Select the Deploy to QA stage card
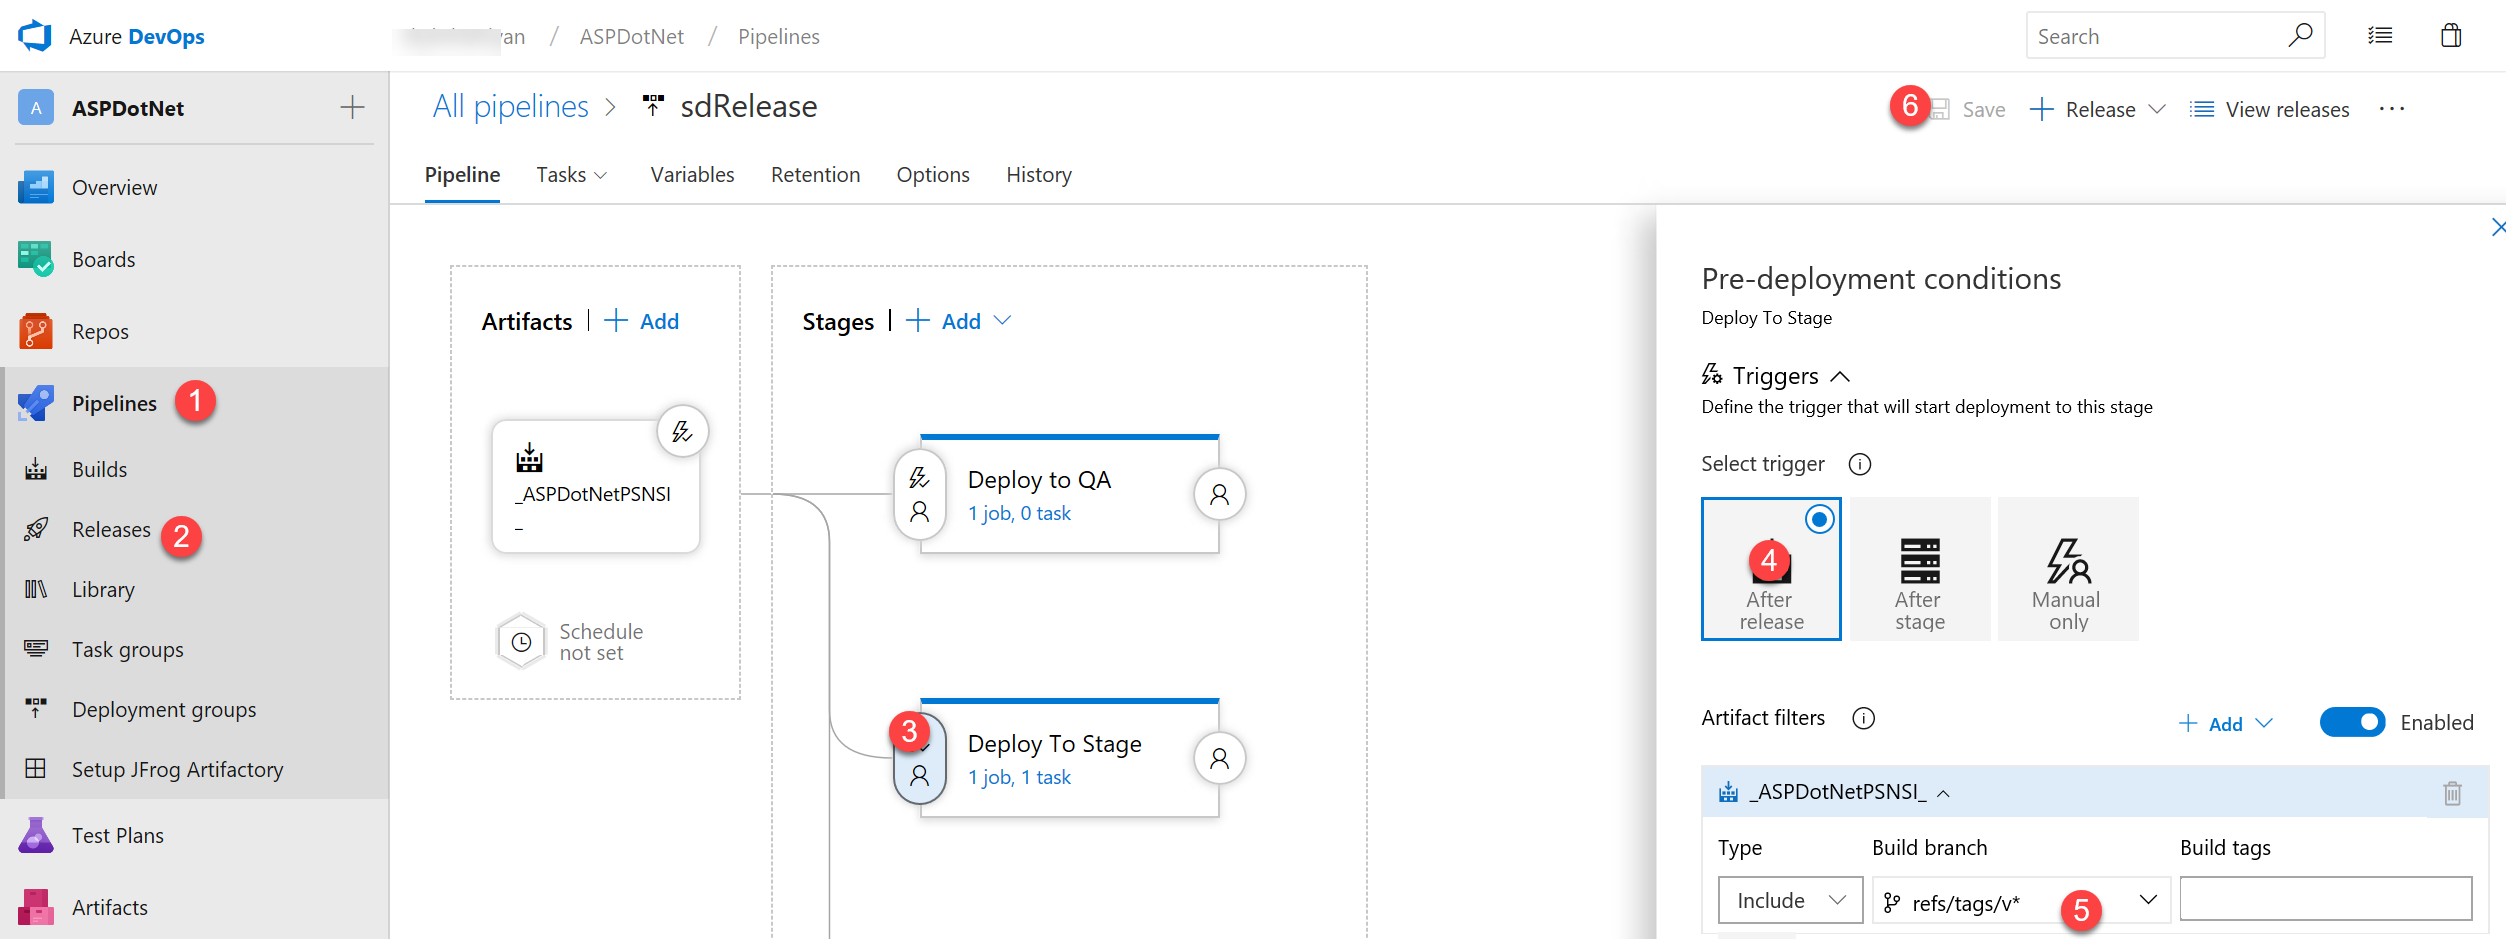Image resolution: width=2506 pixels, height=939 pixels. (x=1070, y=494)
